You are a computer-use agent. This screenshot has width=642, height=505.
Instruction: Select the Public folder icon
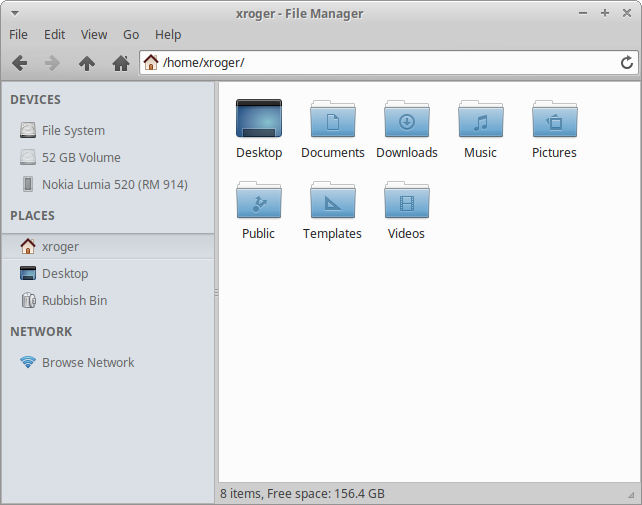[x=258, y=200]
